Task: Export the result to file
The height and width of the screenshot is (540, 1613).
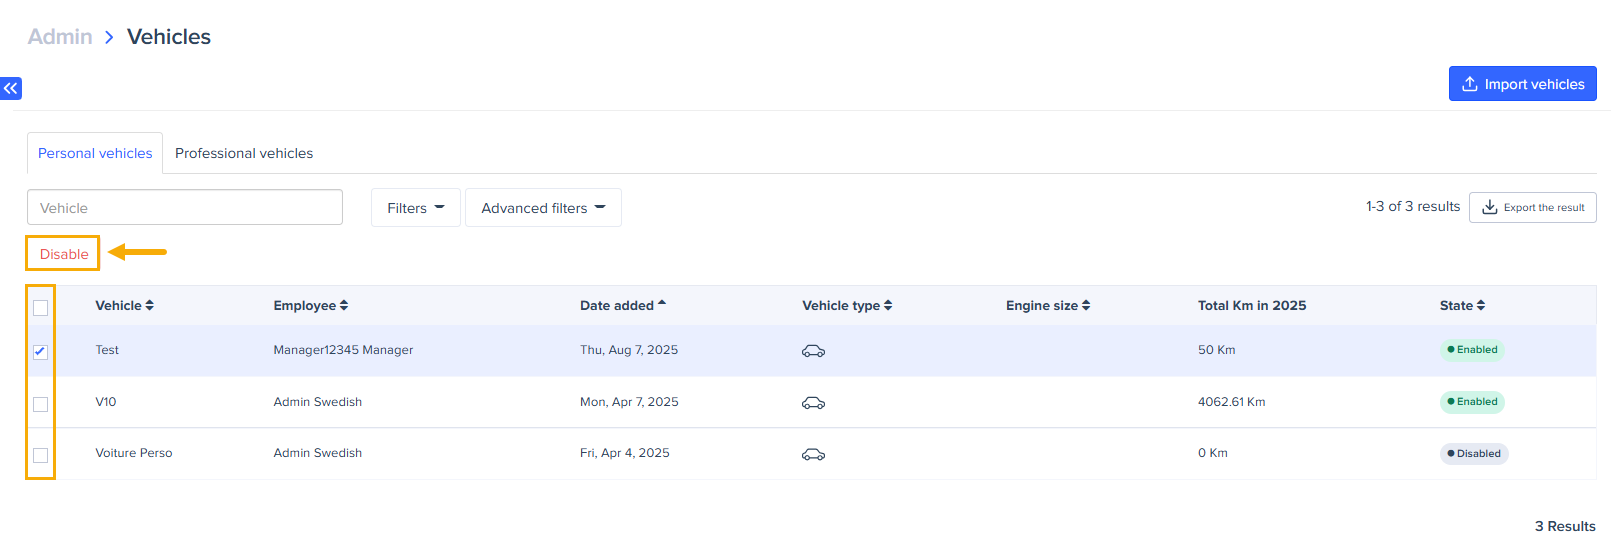Action: coord(1532,208)
